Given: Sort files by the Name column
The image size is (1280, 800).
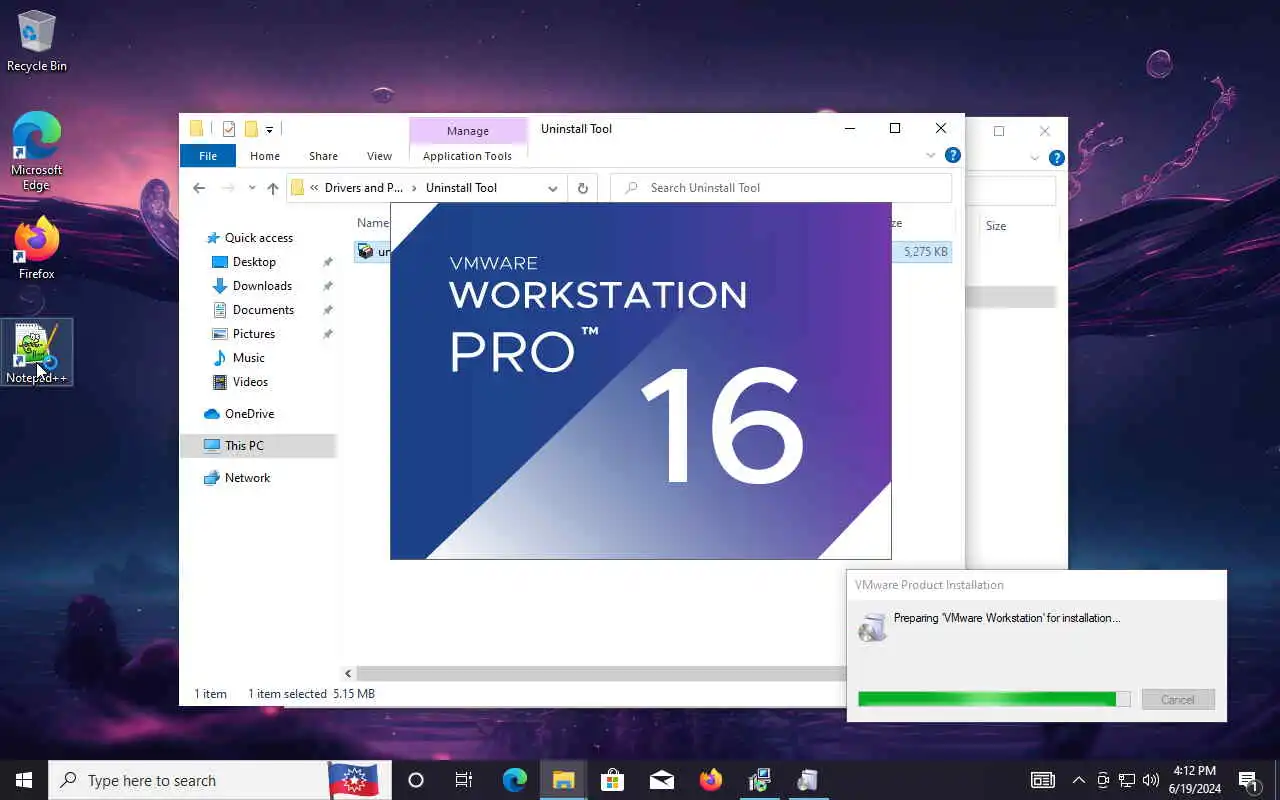Looking at the screenshot, I should (x=372, y=223).
